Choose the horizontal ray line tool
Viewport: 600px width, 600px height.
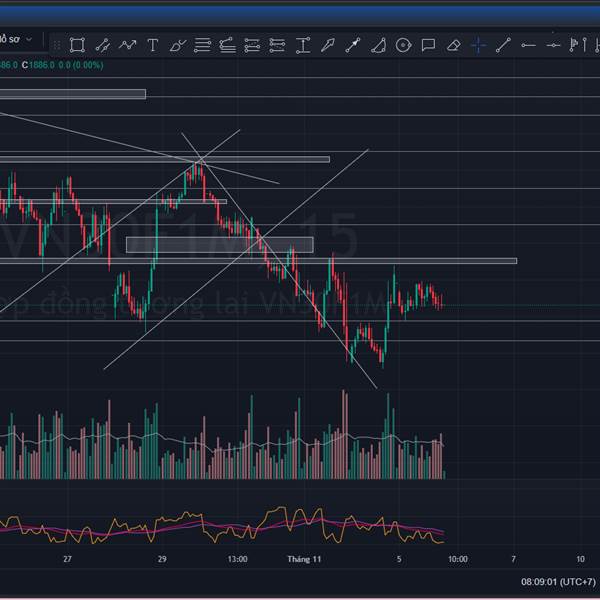[x=528, y=46]
